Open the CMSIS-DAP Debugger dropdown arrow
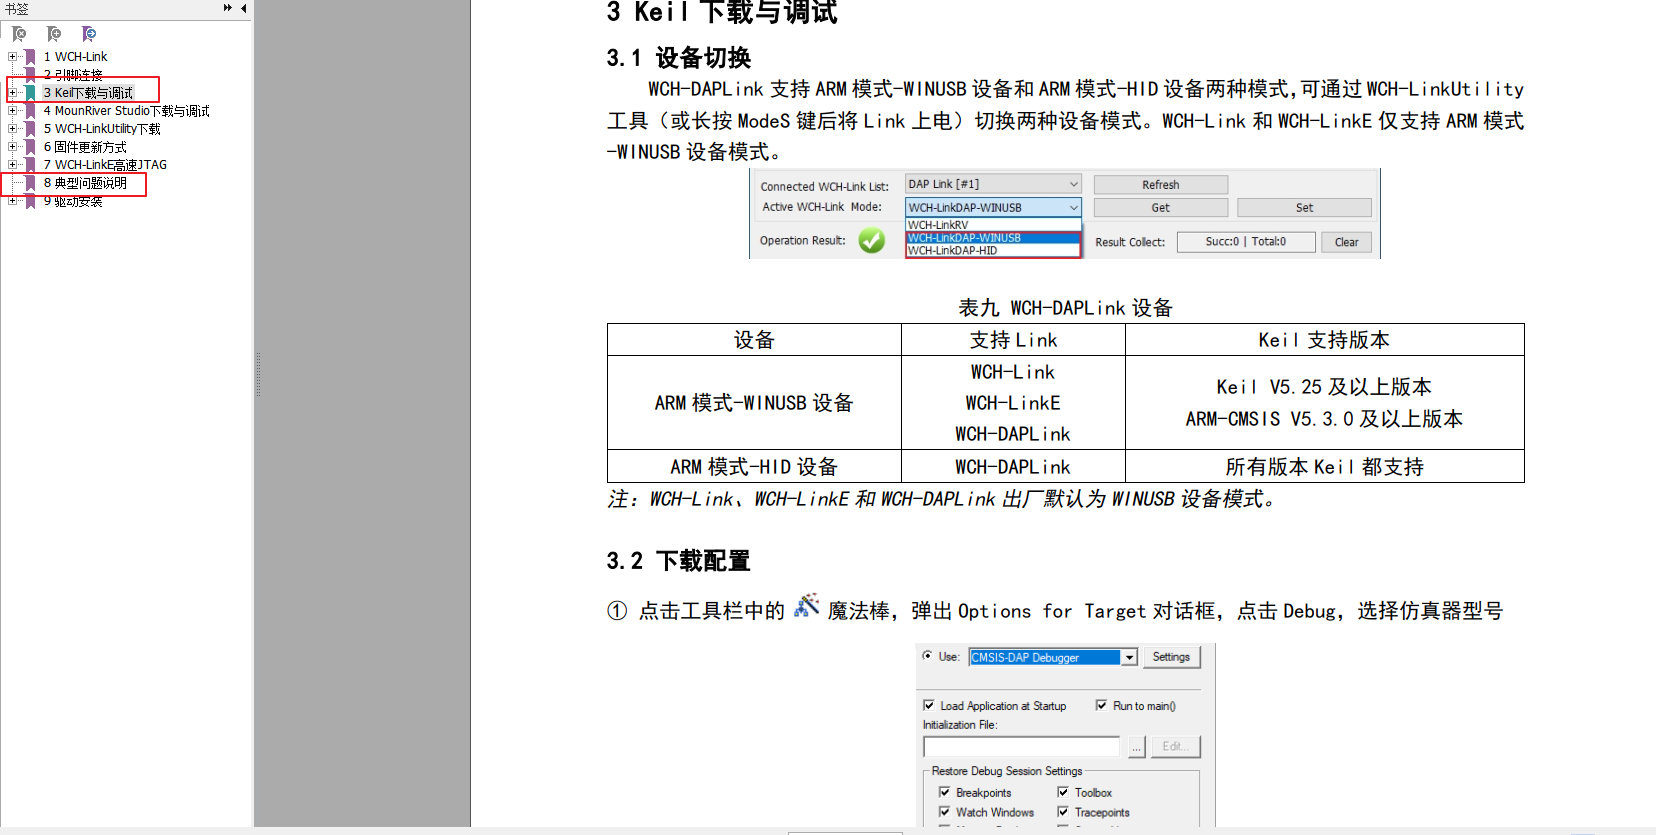This screenshot has width=1656, height=835. [1129, 657]
